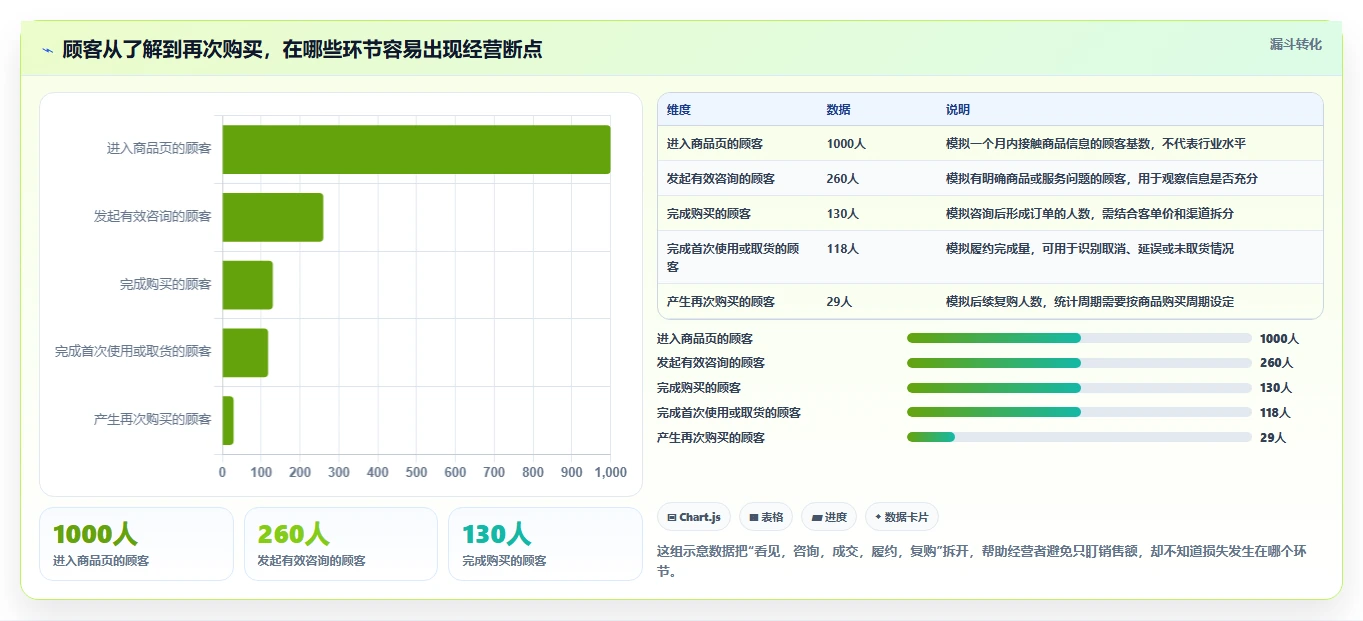Select the 产生再次购买的顾客 chart bar

[x=228, y=420]
